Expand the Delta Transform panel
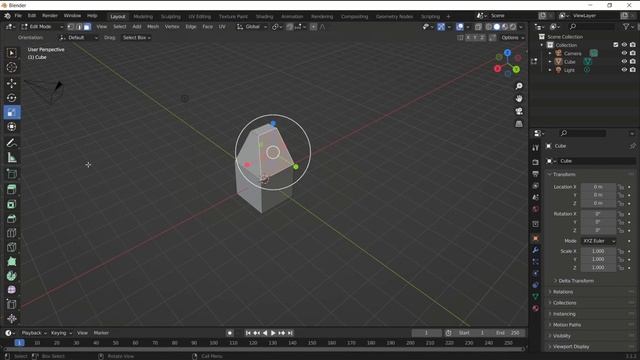640x360 pixels. (x=576, y=281)
